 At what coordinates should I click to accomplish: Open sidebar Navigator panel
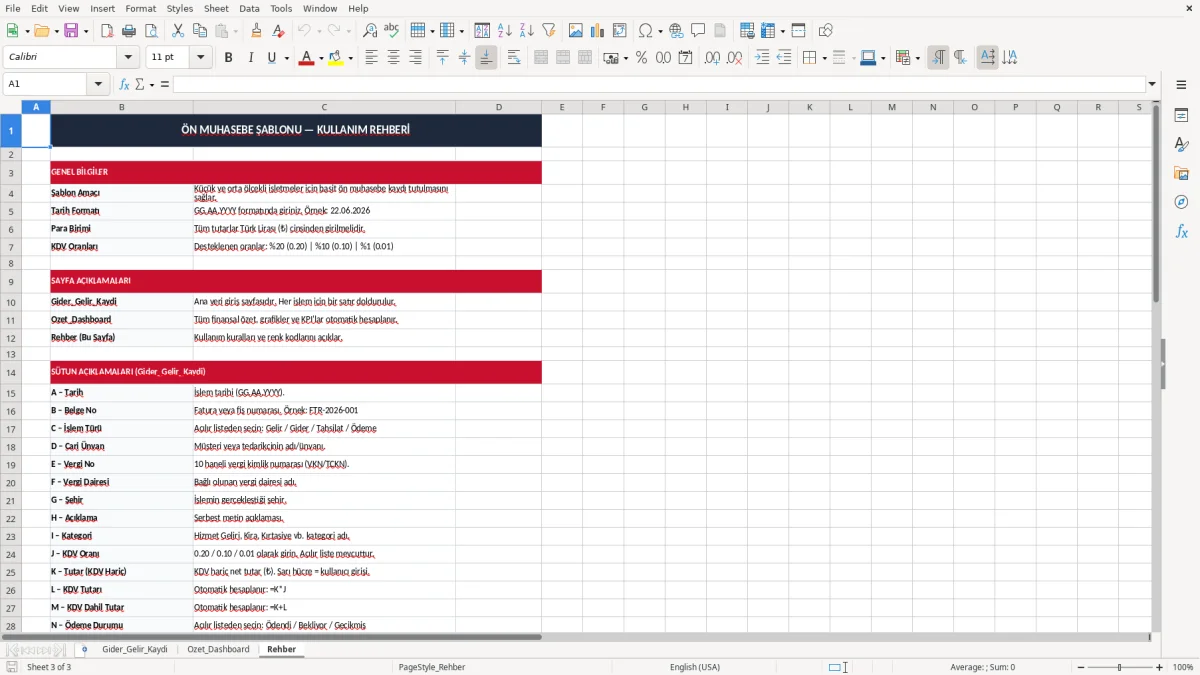tap(1181, 202)
